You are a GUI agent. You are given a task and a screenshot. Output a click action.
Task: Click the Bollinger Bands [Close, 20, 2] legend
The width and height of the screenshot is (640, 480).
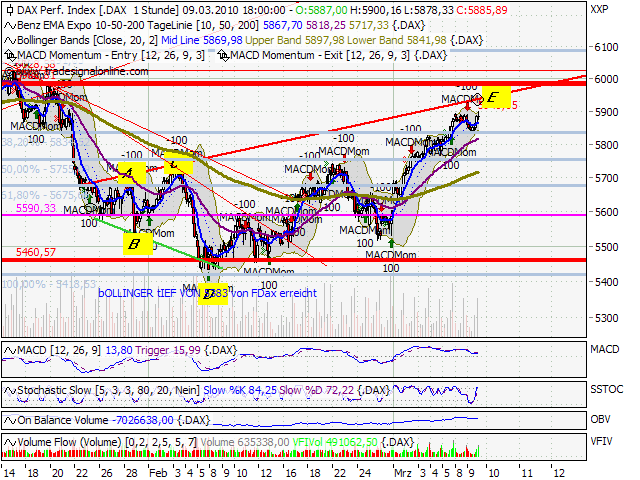click(87, 40)
